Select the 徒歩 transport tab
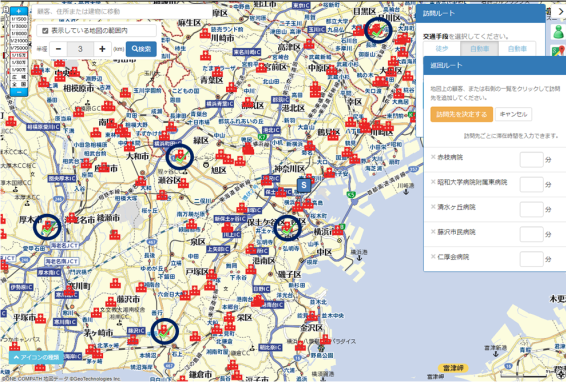 pyautogui.click(x=442, y=48)
